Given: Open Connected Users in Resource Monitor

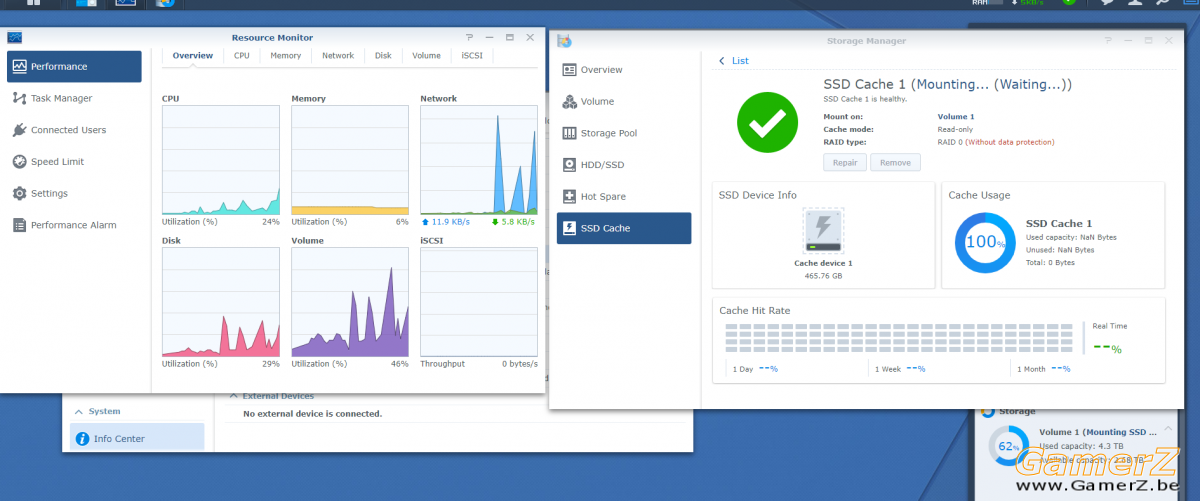Looking at the screenshot, I should click(x=74, y=130).
